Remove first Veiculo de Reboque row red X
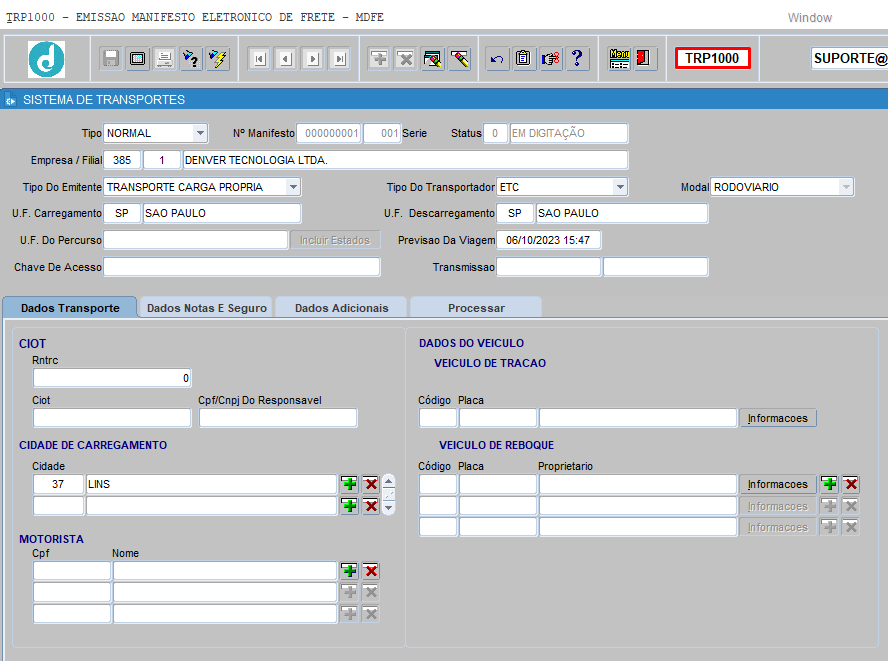888x661 pixels. pyautogui.click(x=851, y=484)
